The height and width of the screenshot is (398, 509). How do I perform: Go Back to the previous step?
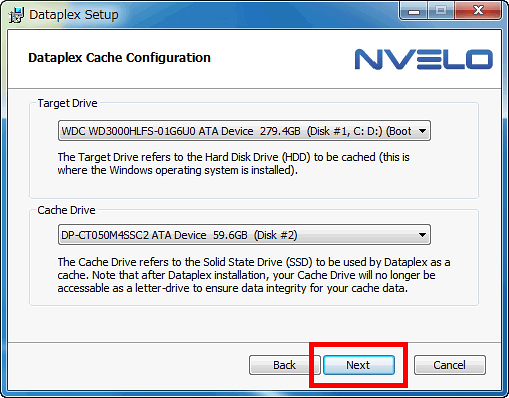click(x=284, y=365)
